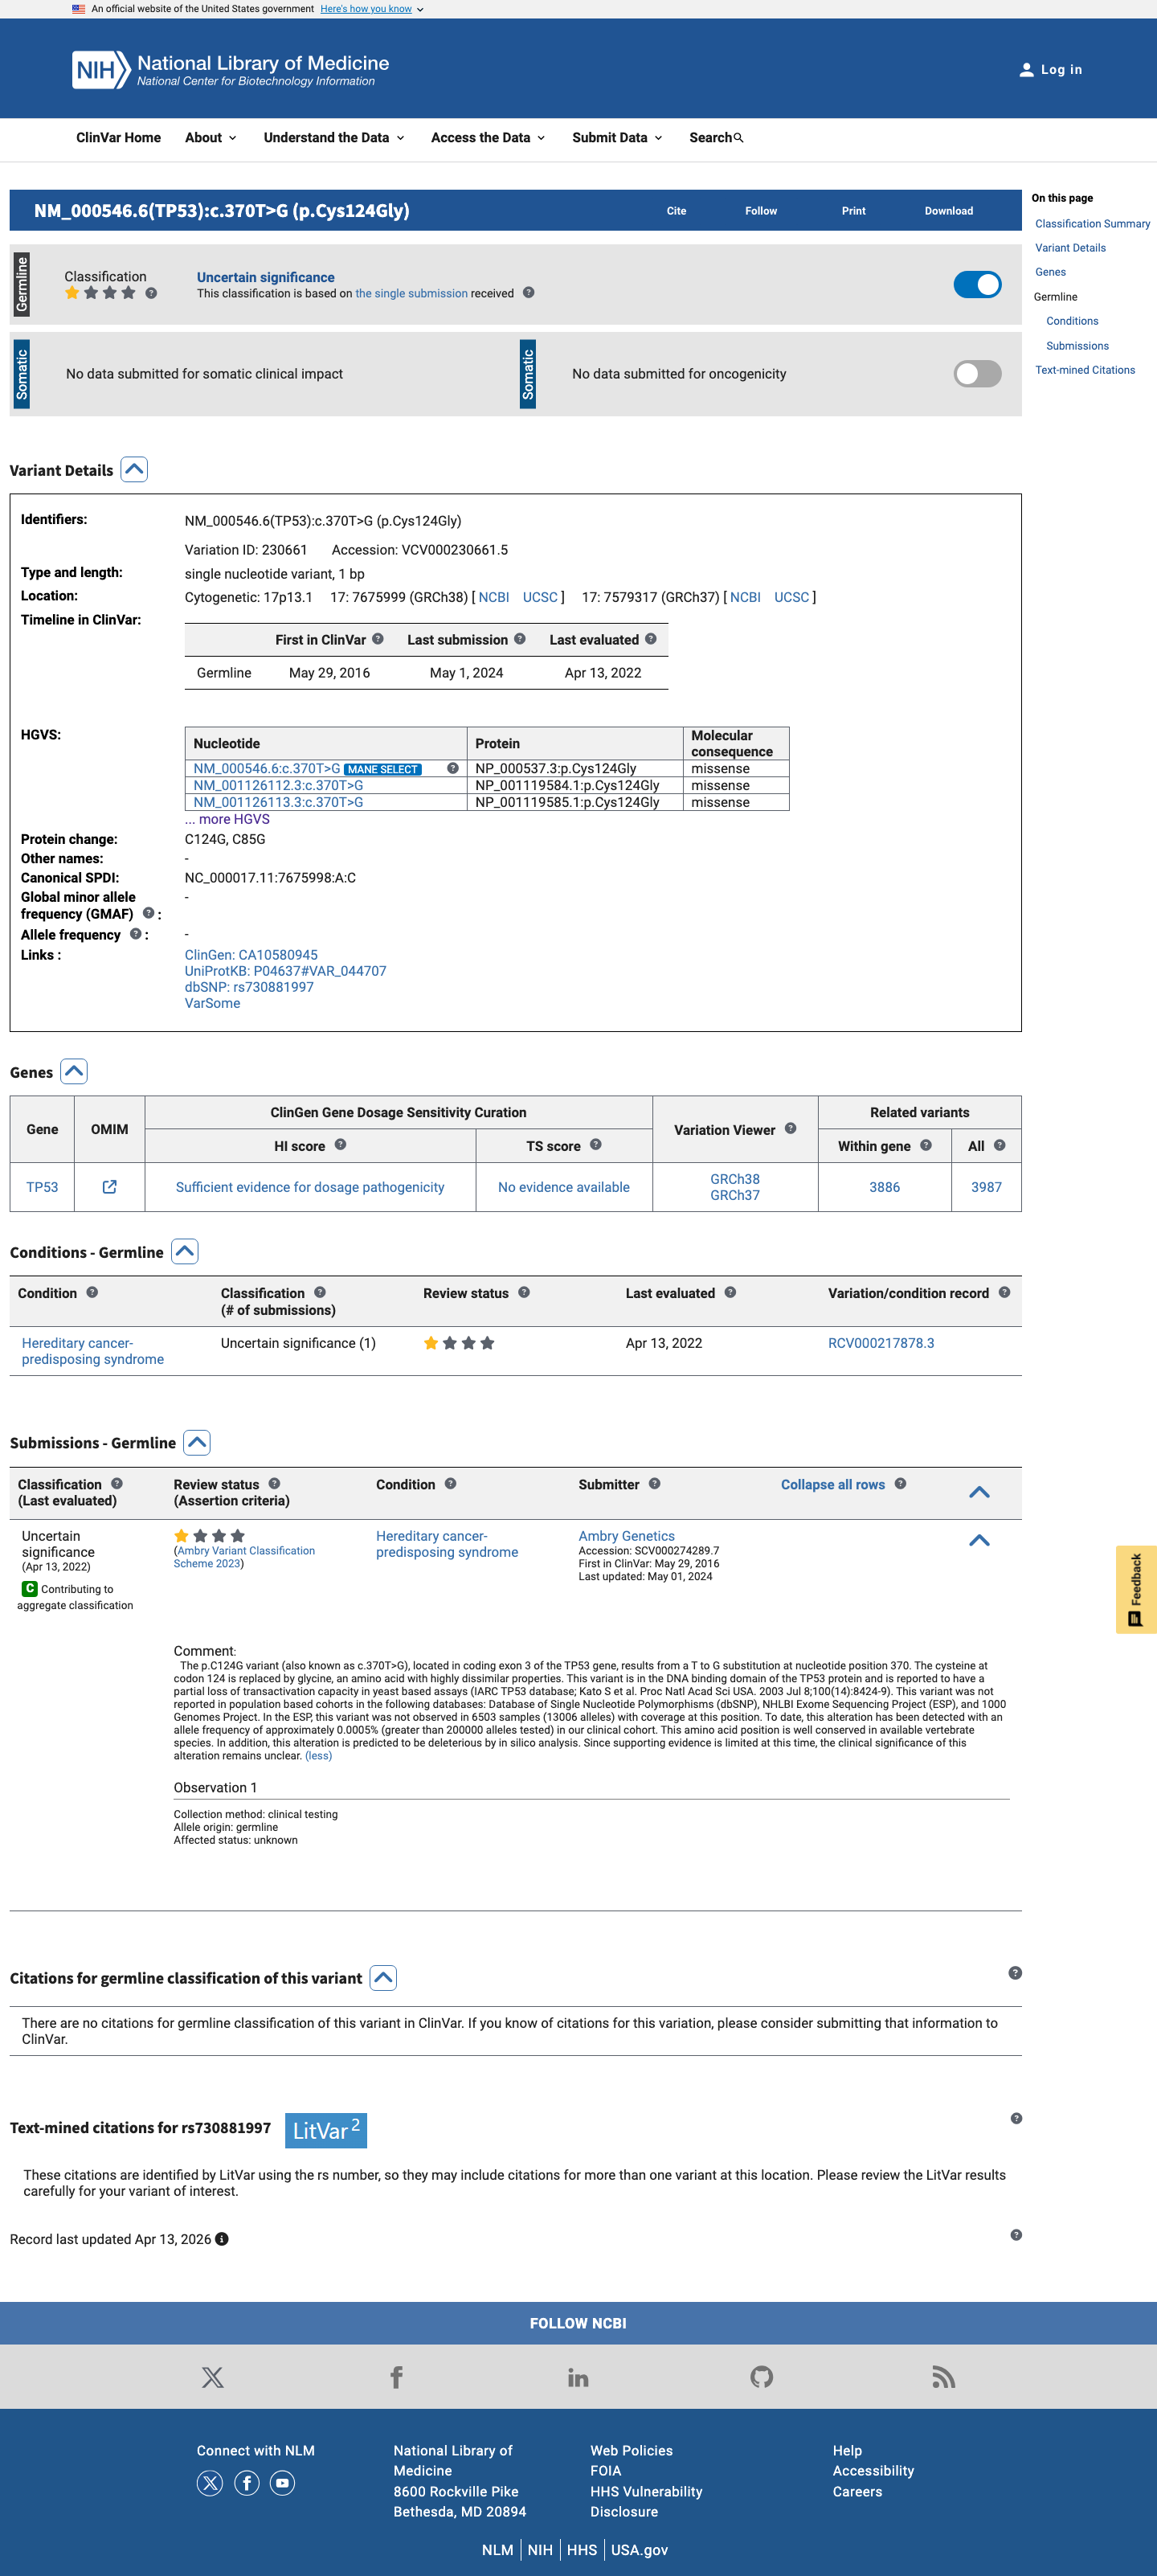
Task: Click help icon next to Within gene
Action: point(926,1146)
